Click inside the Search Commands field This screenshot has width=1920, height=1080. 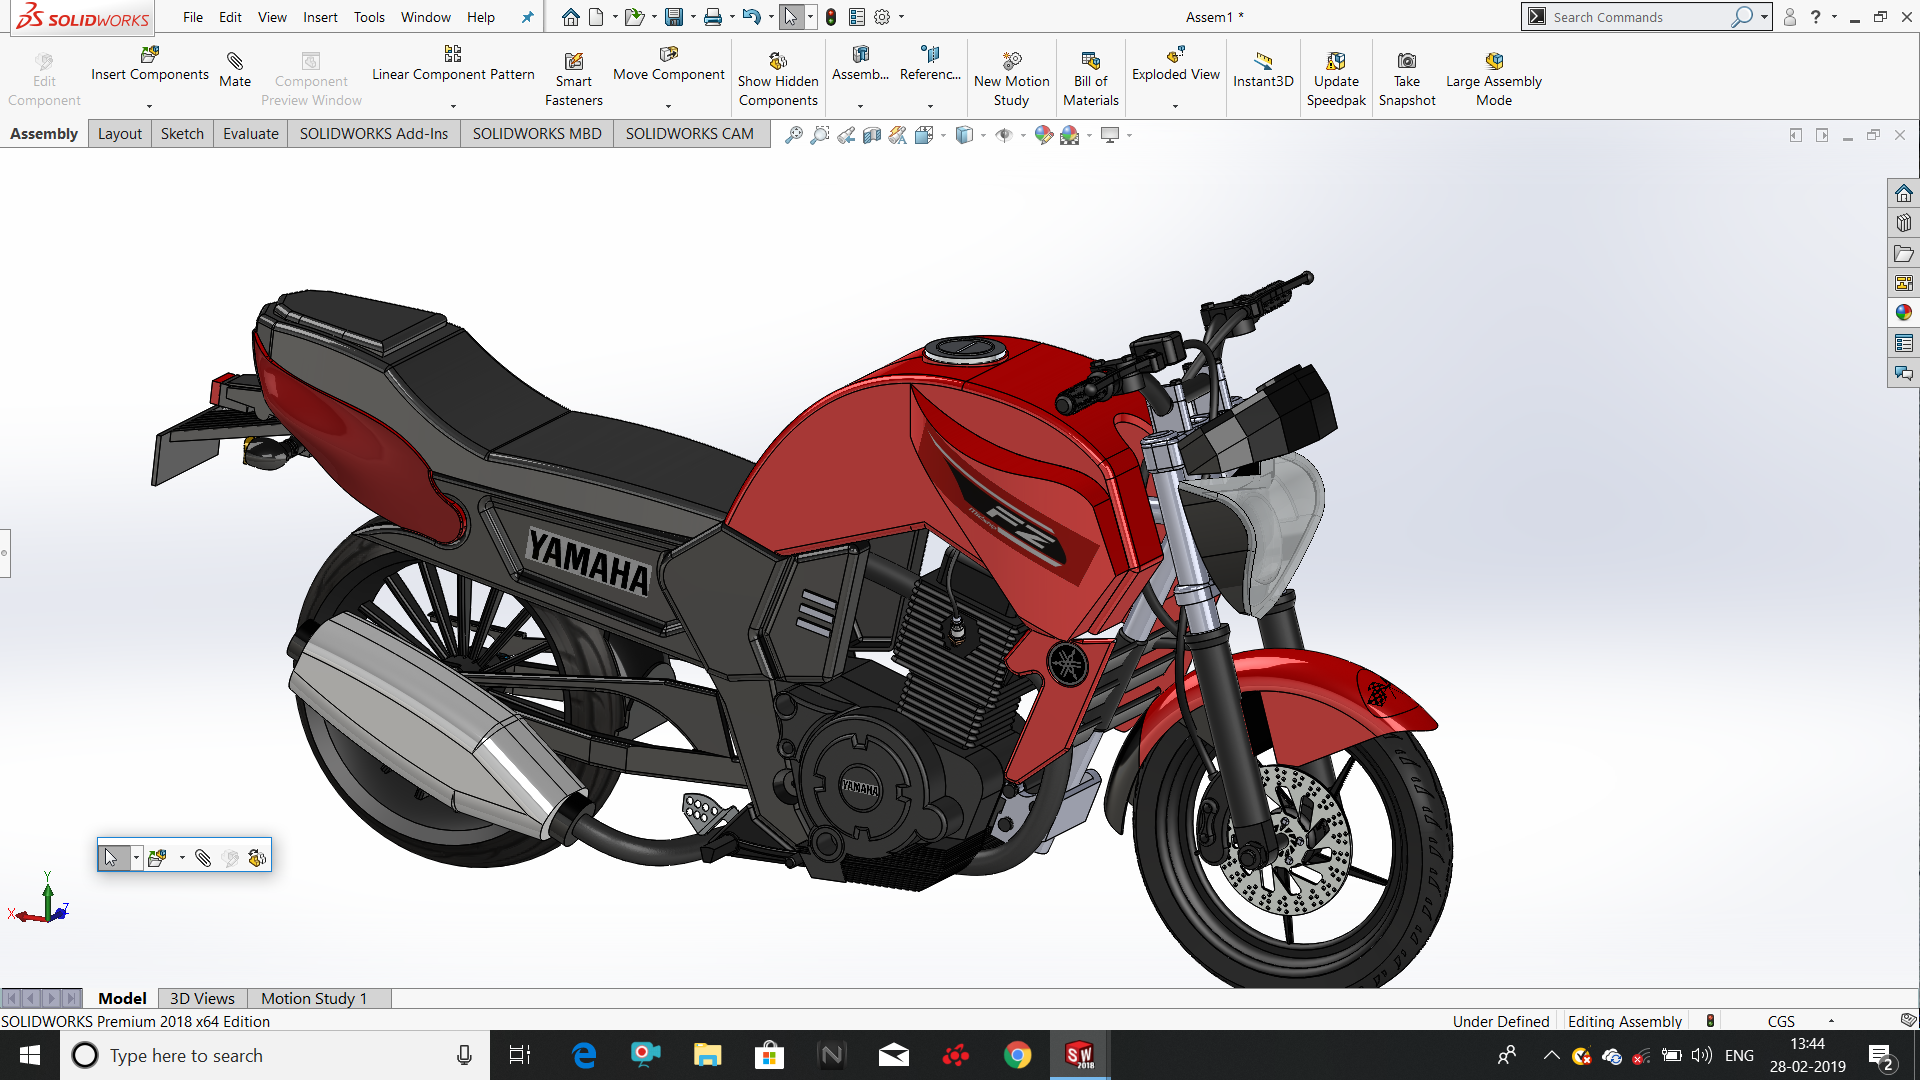pos(1640,17)
